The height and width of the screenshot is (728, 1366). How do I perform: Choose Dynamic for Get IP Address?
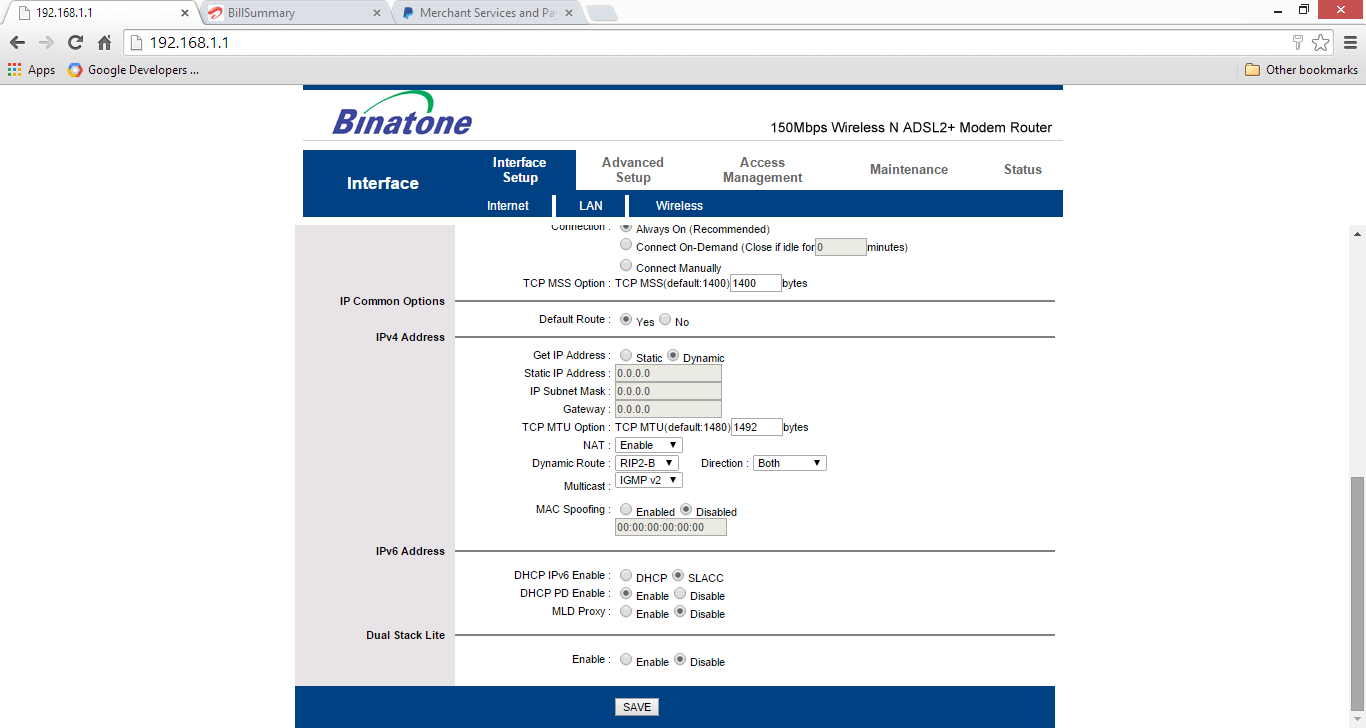click(673, 355)
